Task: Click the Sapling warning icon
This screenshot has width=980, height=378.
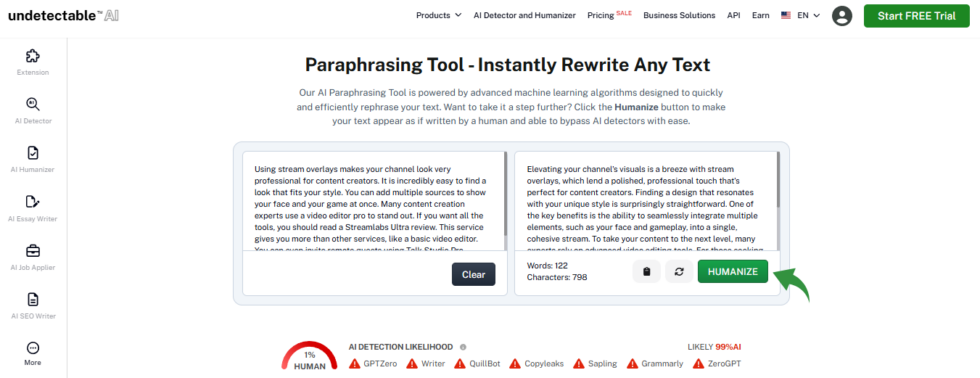Action: click(578, 364)
